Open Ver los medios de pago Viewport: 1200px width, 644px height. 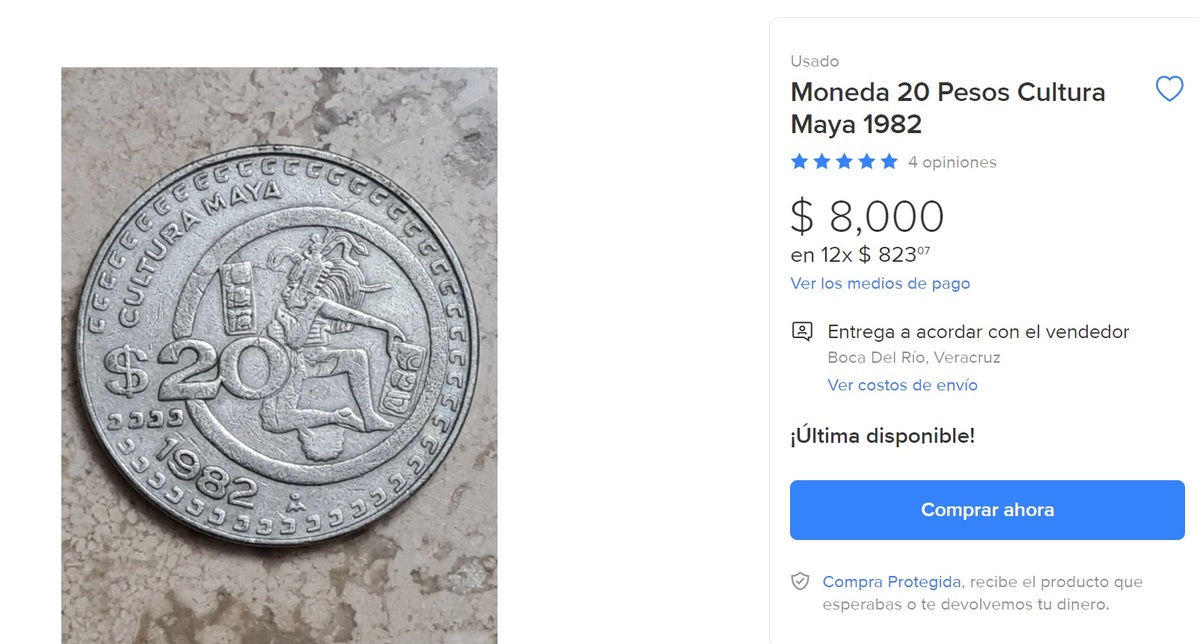tap(880, 283)
